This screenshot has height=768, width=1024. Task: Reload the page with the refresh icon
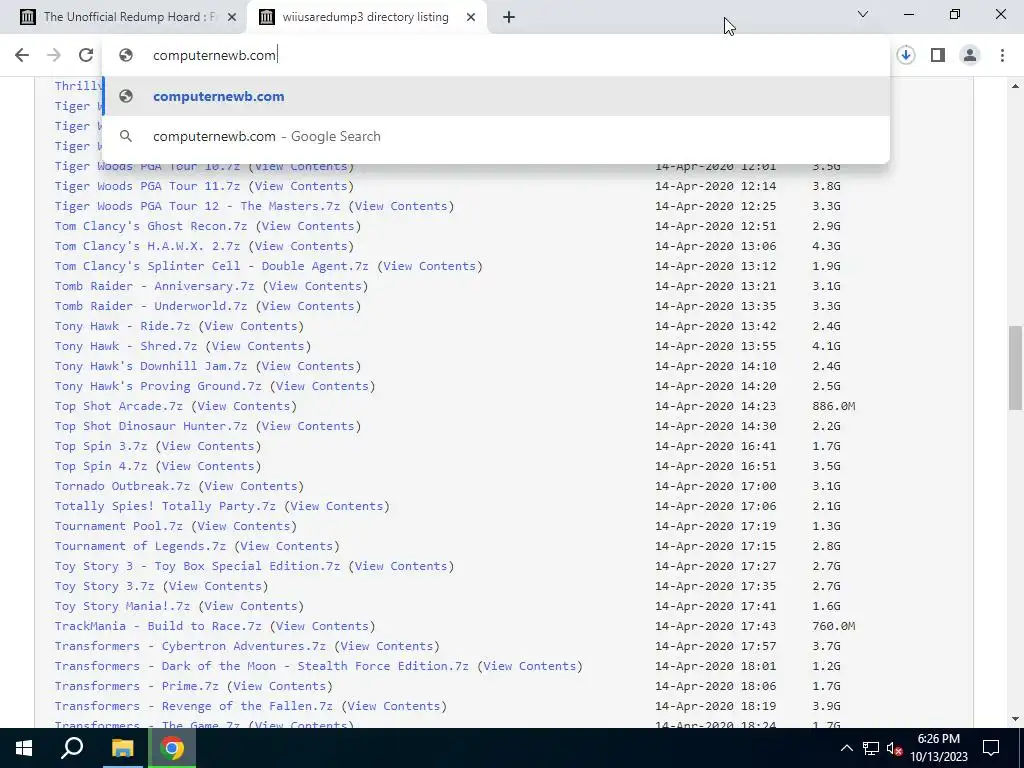(x=86, y=55)
